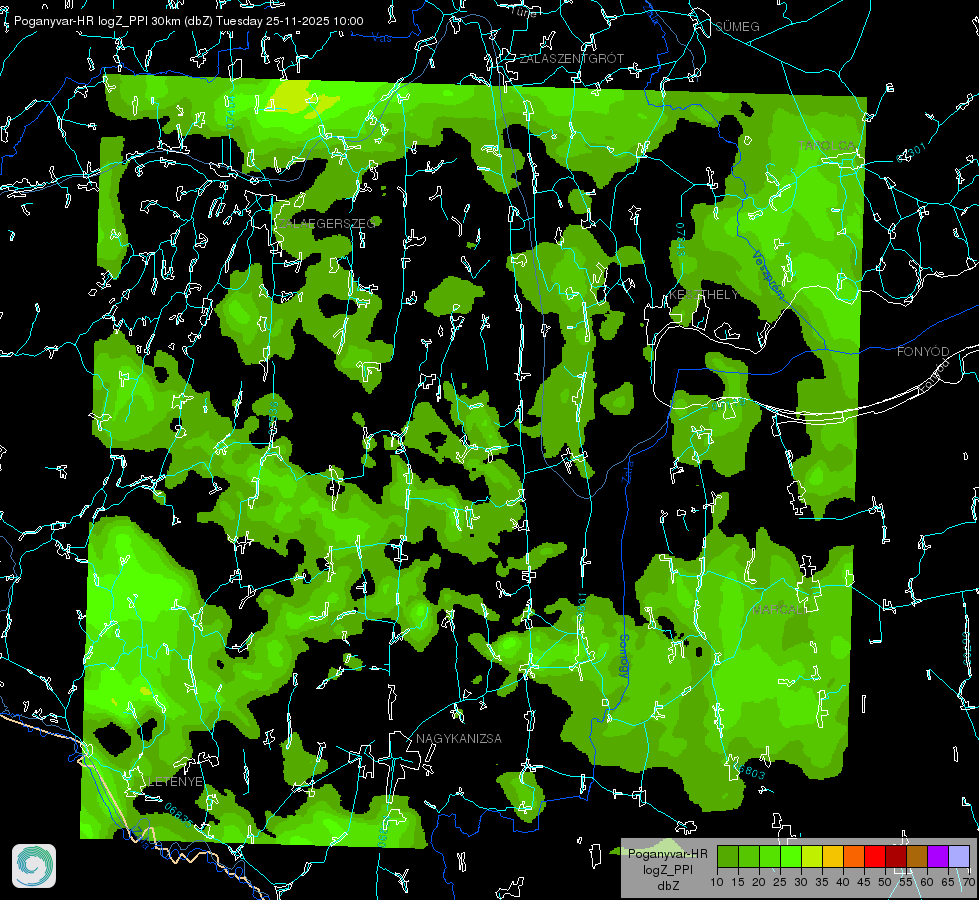Click the ZALASZENTGRÓT city label
Viewport: 979px width, 900px height.
(x=572, y=59)
